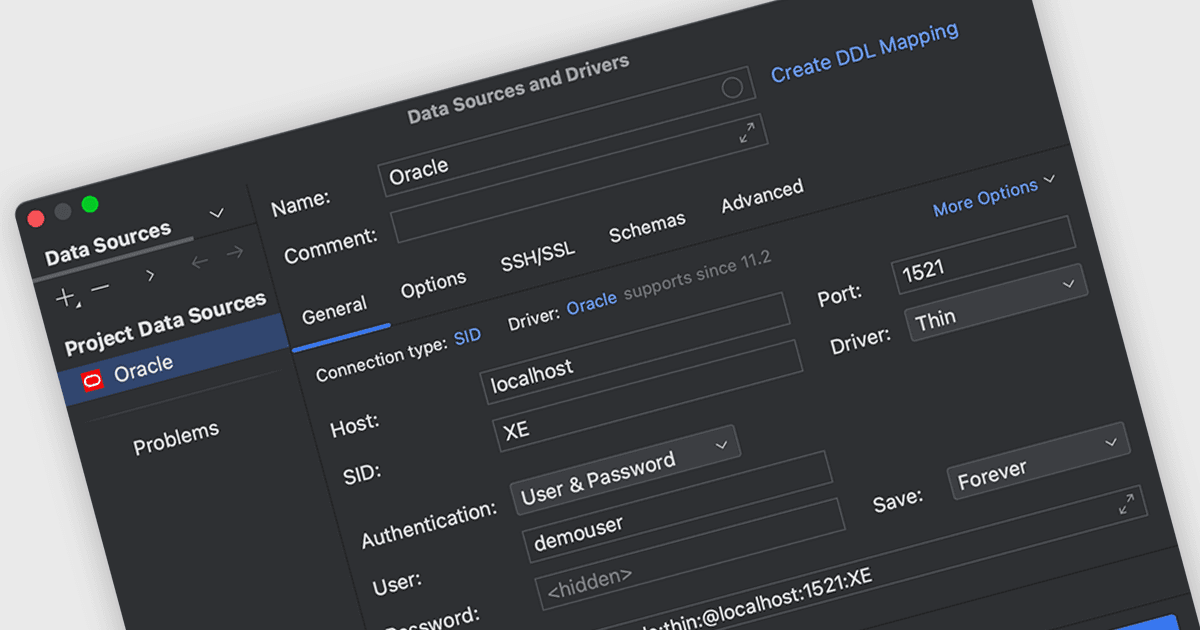Switch to the Schemas tab

coord(648,227)
